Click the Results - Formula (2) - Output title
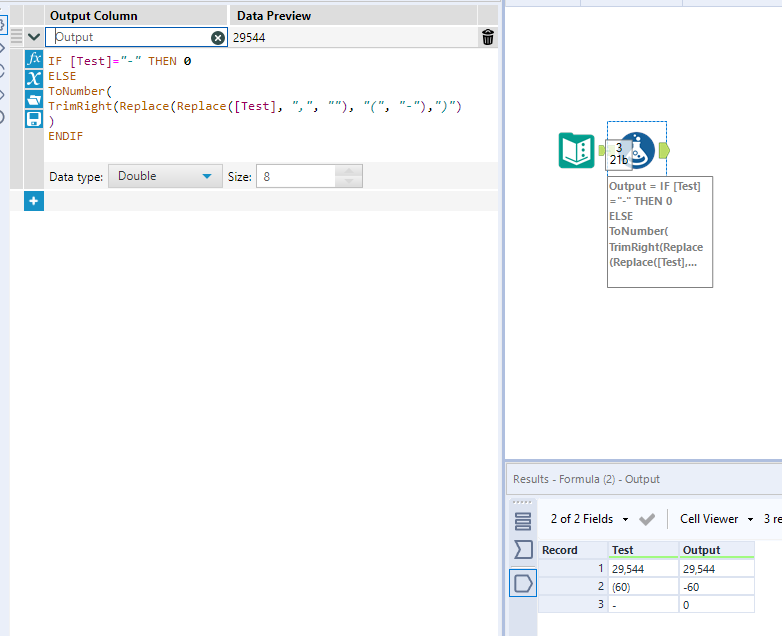The image size is (782, 636). pyautogui.click(x=586, y=479)
